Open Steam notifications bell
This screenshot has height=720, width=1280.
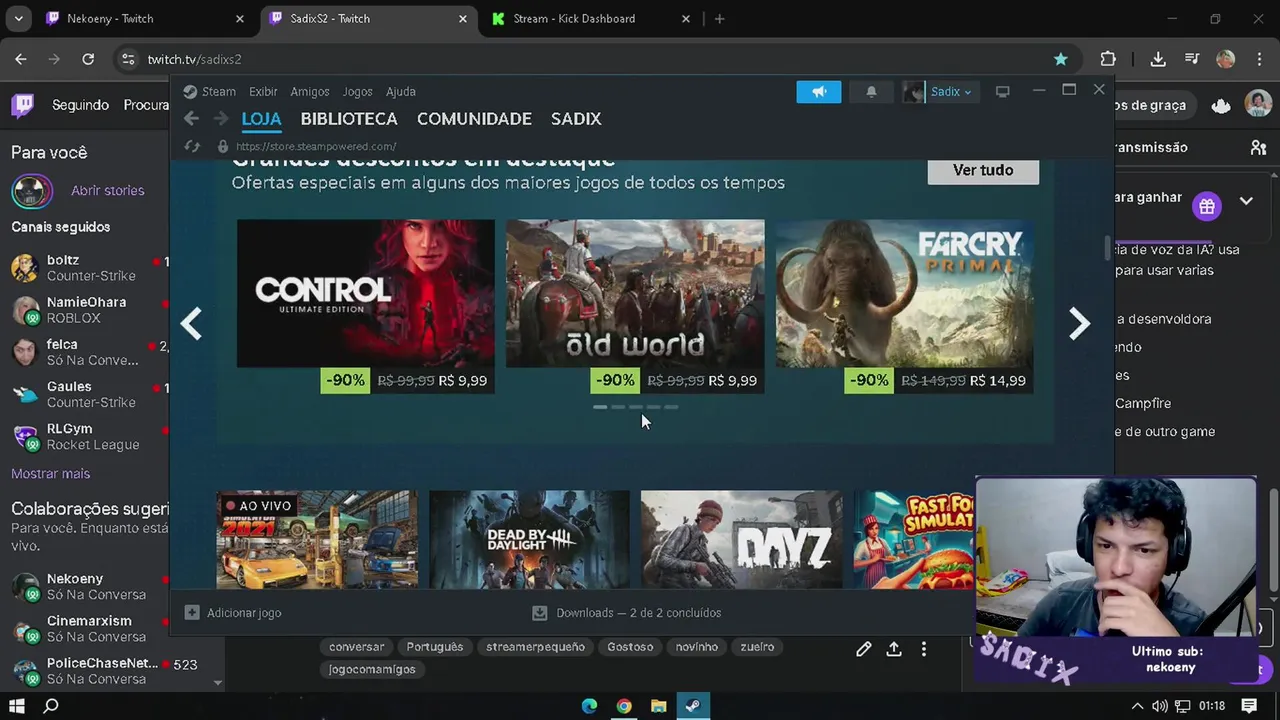871,92
